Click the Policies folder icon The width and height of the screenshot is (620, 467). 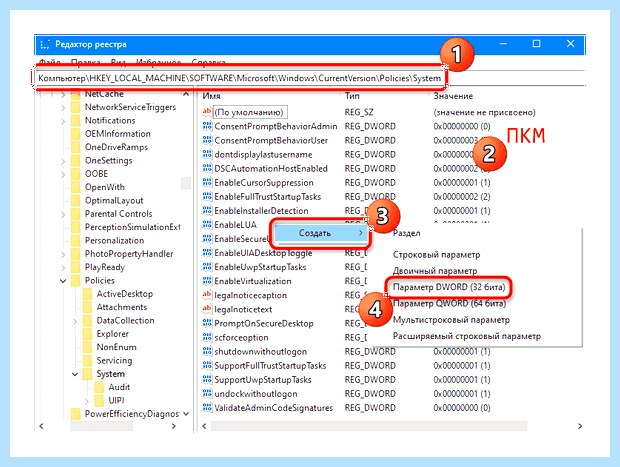[x=76, y=280]
